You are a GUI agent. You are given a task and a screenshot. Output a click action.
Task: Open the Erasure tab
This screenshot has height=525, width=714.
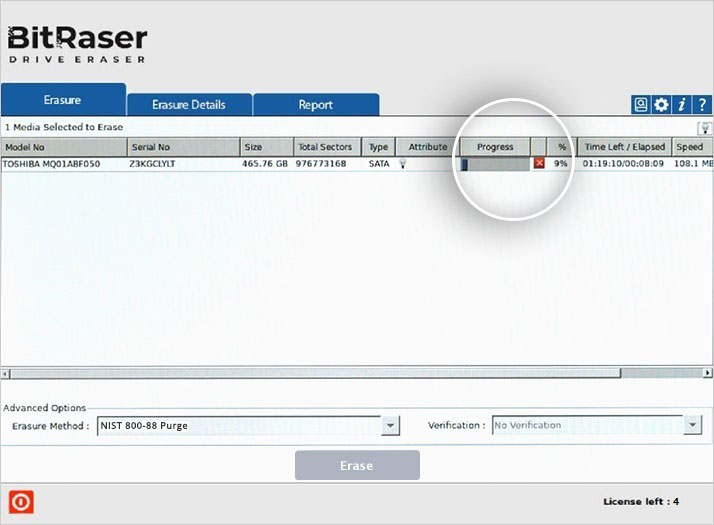pyautogui.click(x=63, y=99)
